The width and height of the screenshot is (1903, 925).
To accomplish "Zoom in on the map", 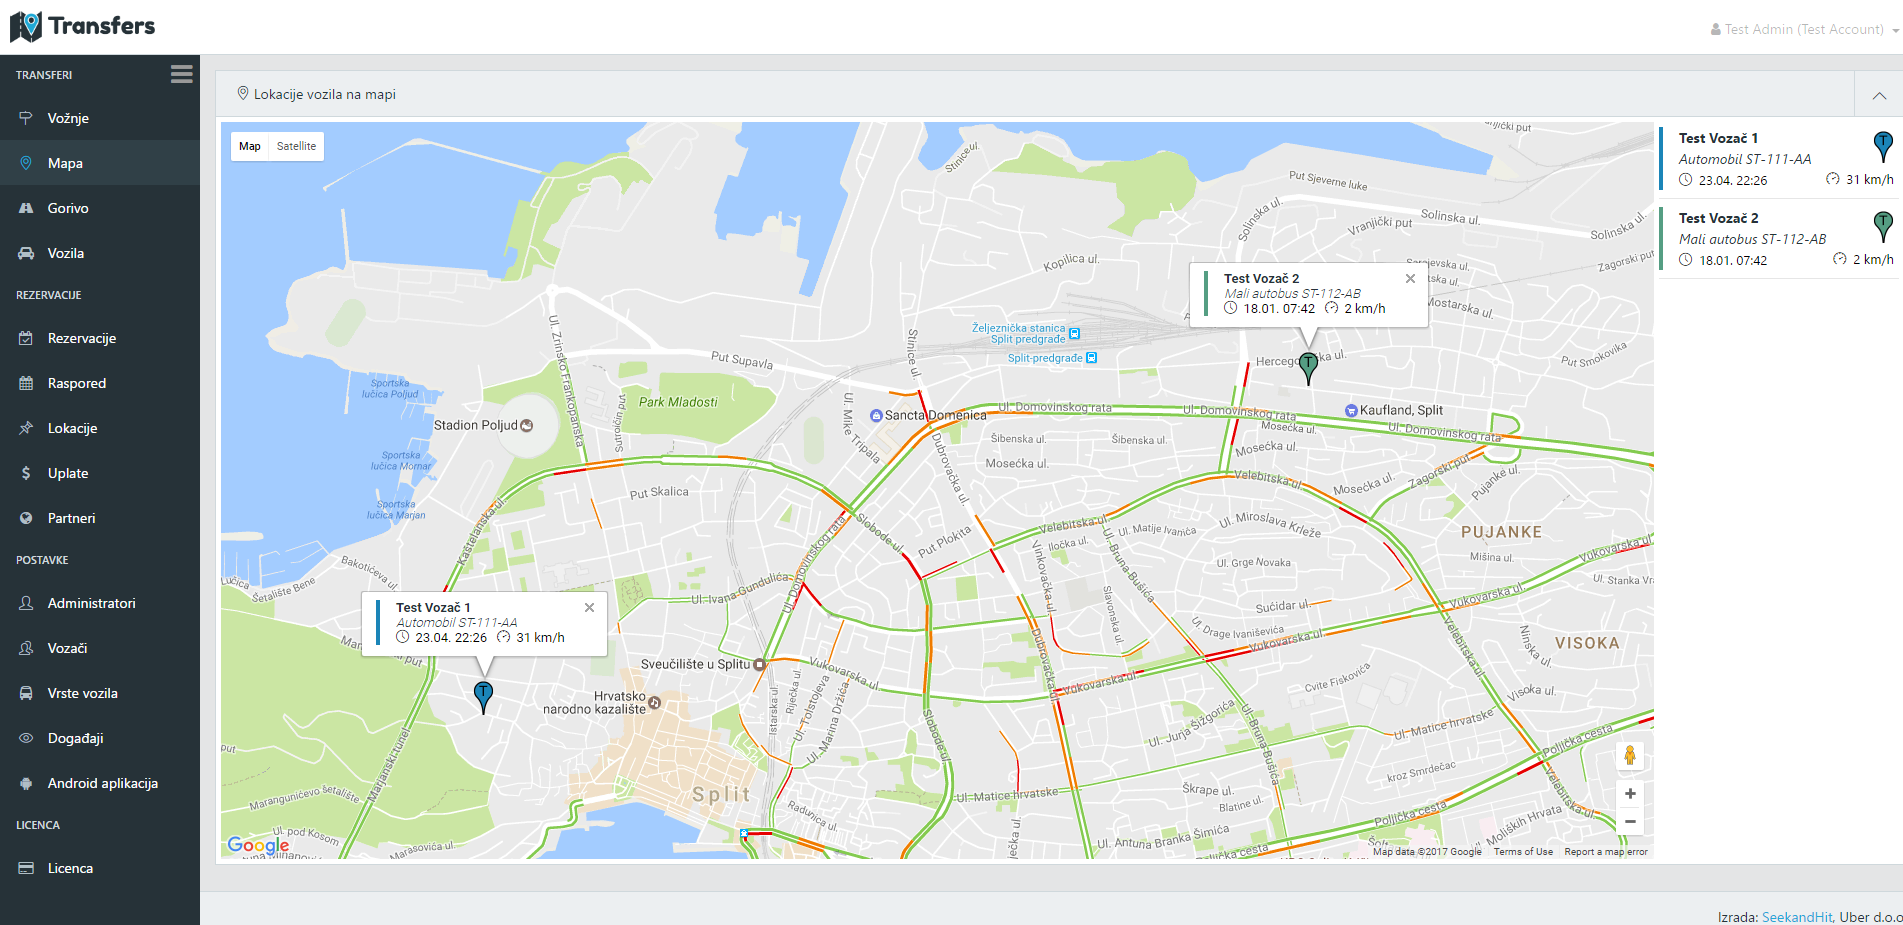I will tap(1630, 794).
